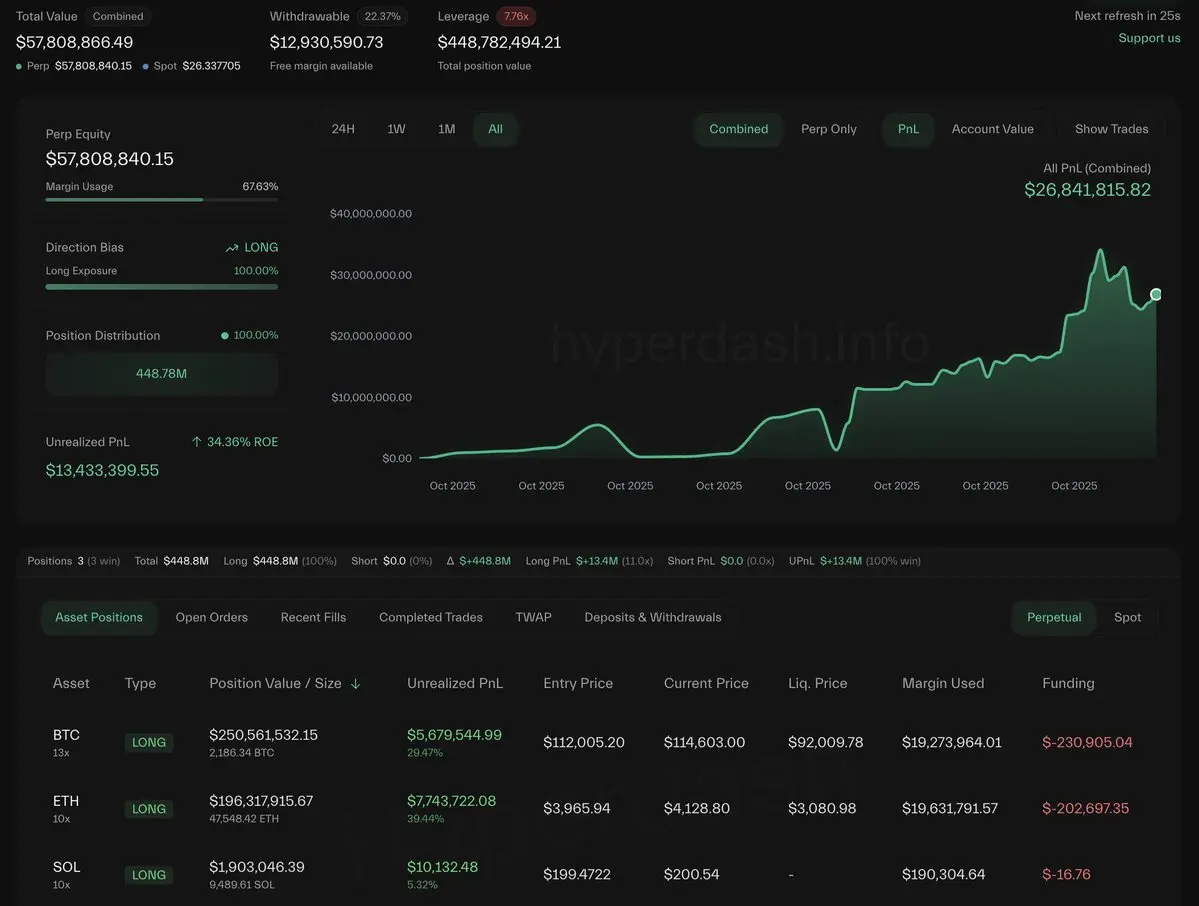Enable Show Trades on the chart
The width and height of the screenshot is (1199, 906).
click(1111, 129)
